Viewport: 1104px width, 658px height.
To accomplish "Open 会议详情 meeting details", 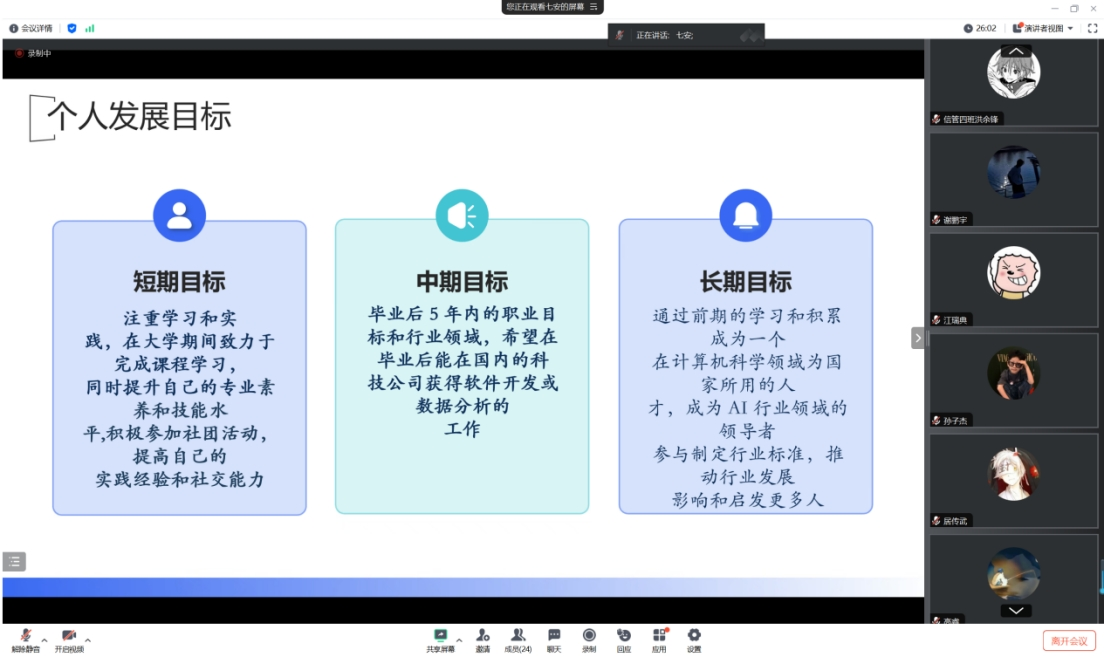I will [31, 28].
